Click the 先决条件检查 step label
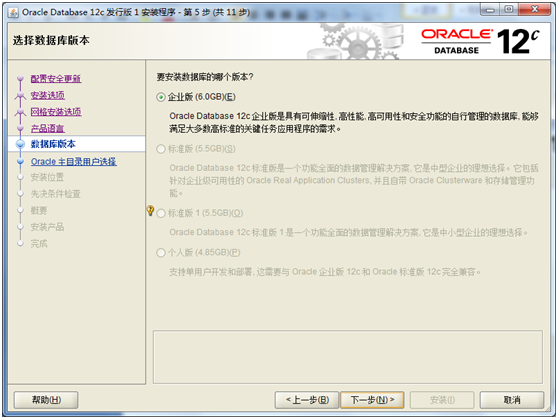This screenshot has height=419, width=558. click(x=56, y=194)
